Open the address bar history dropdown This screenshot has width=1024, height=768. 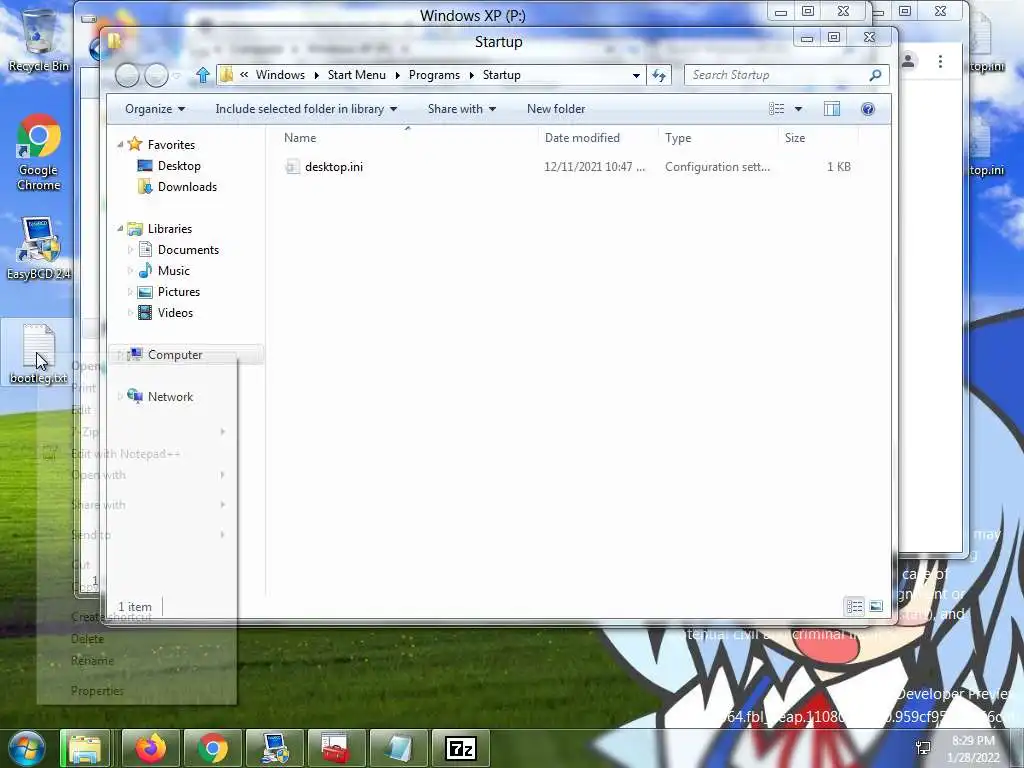[x=636, y=76]
